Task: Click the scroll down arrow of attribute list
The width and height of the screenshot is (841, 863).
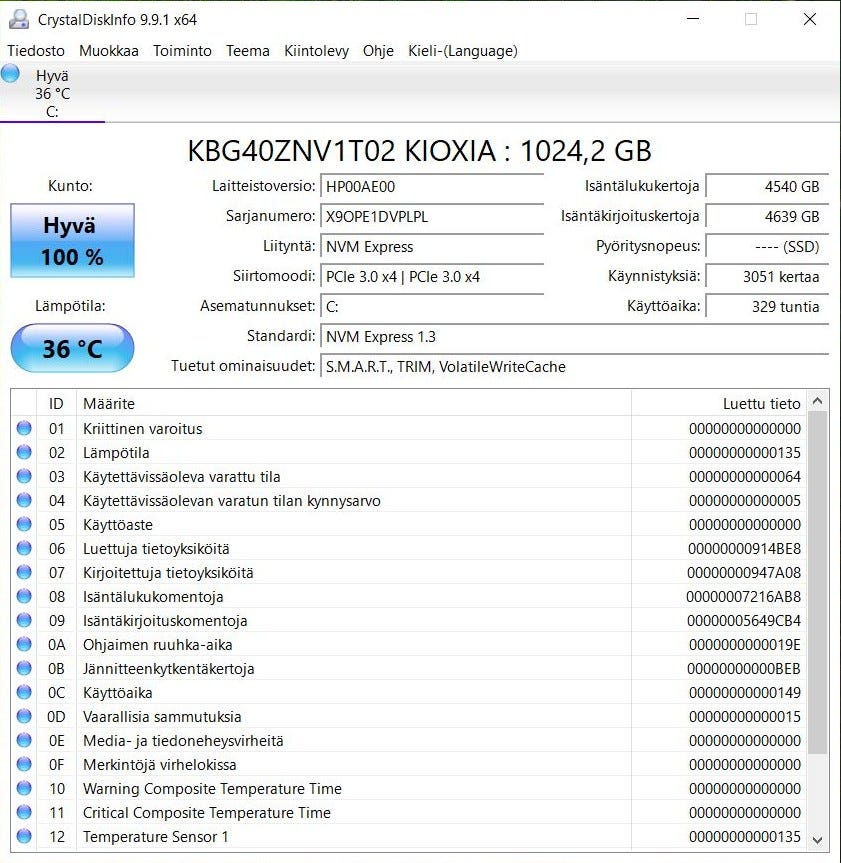Action: point(817,840)
